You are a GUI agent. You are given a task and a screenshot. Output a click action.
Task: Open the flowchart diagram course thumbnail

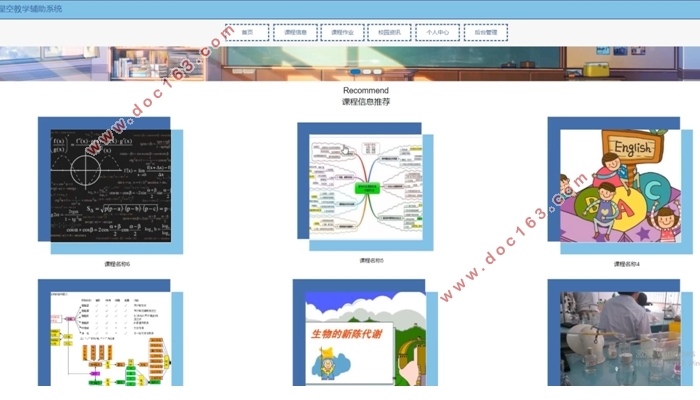(x=111, y=339)
